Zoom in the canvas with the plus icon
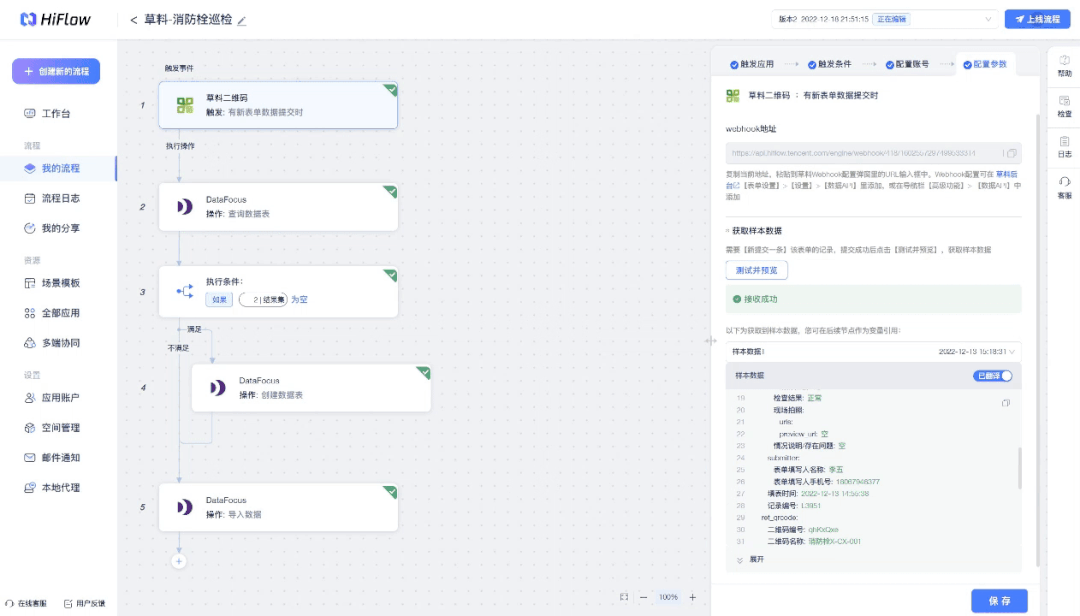The image size is (1080, 616). coord(693,597)
